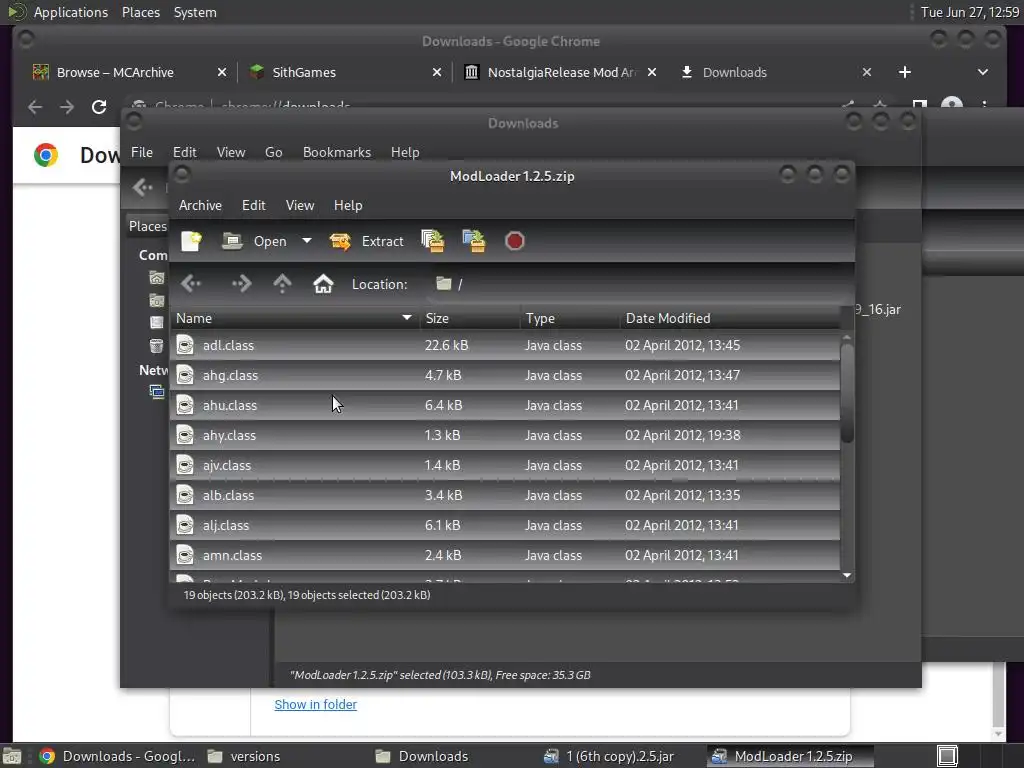The height and width of the screenshot is (768, 1024).
Task: Open Help menu in Downloads file manager
Action: (x=405, y=152)
